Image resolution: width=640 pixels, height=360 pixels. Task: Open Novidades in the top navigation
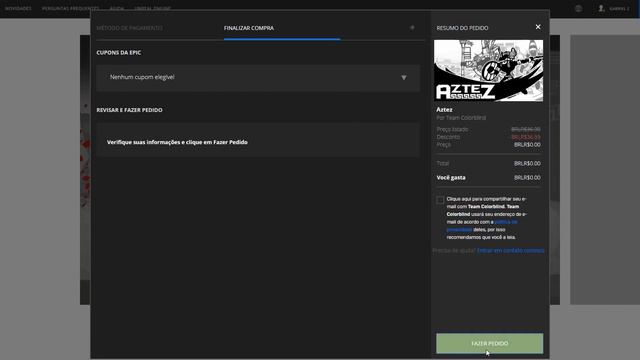pos(18,8)
